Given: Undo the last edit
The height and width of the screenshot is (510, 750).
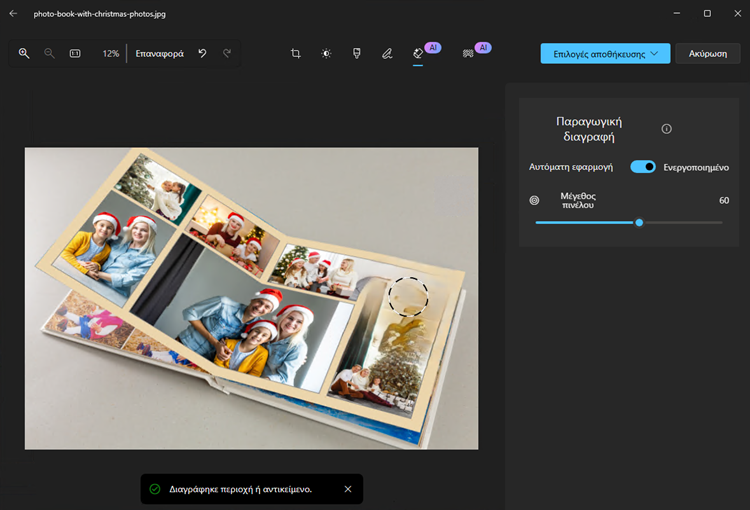Looking at the screenshot, I should [x=203, y=53].
